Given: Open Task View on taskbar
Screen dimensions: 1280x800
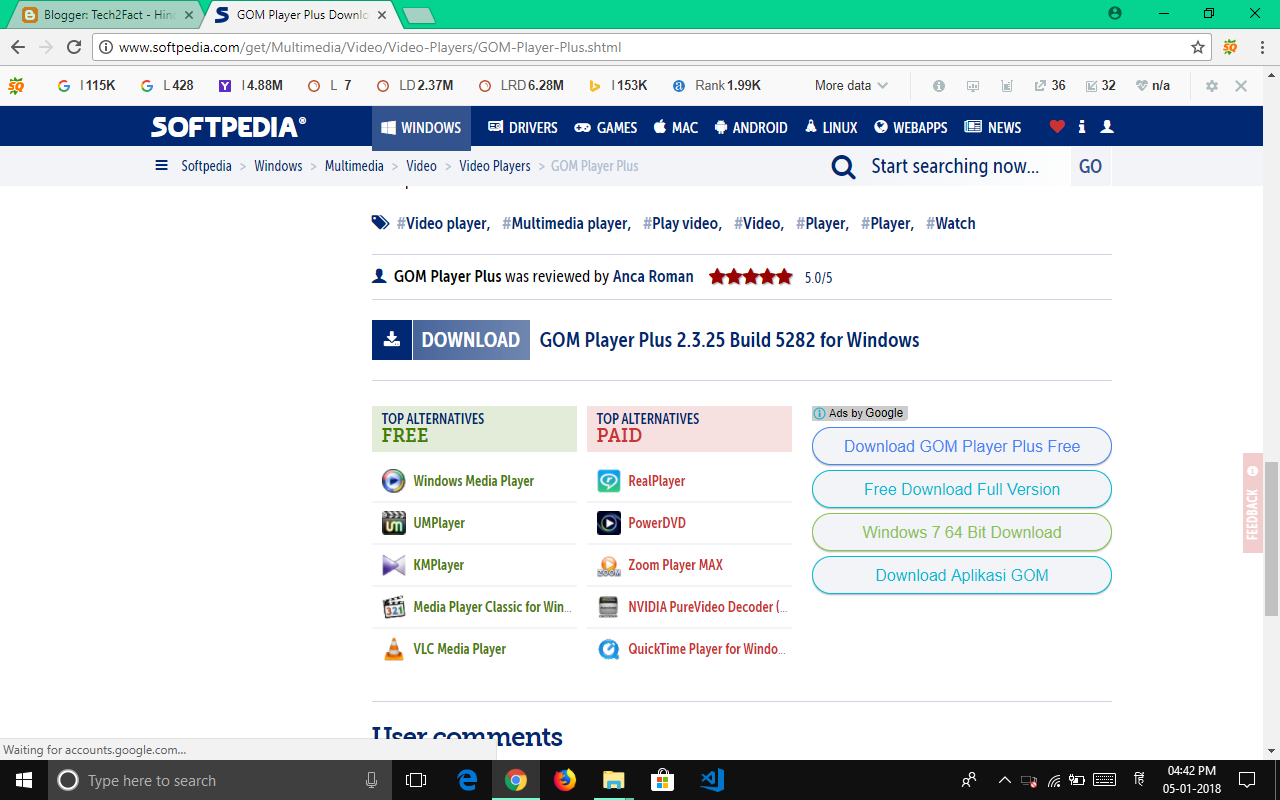Looking at the screenshot, I should (416, 780).
